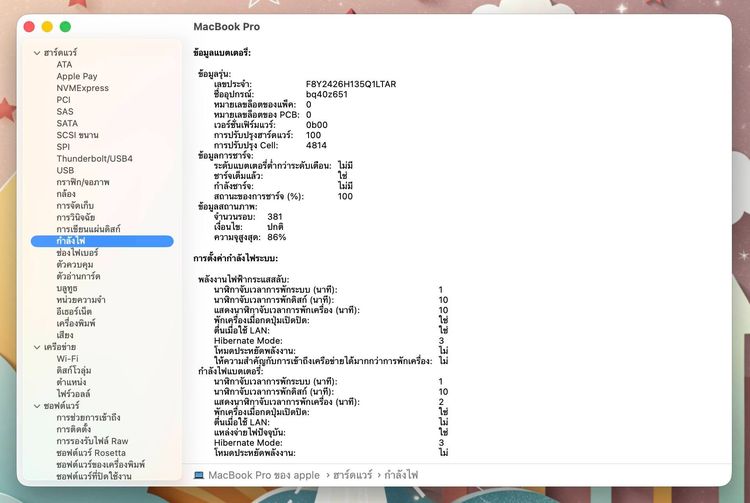Select PCI in the sidebar
Screen dimensions: 750x503
pos(63,100)
